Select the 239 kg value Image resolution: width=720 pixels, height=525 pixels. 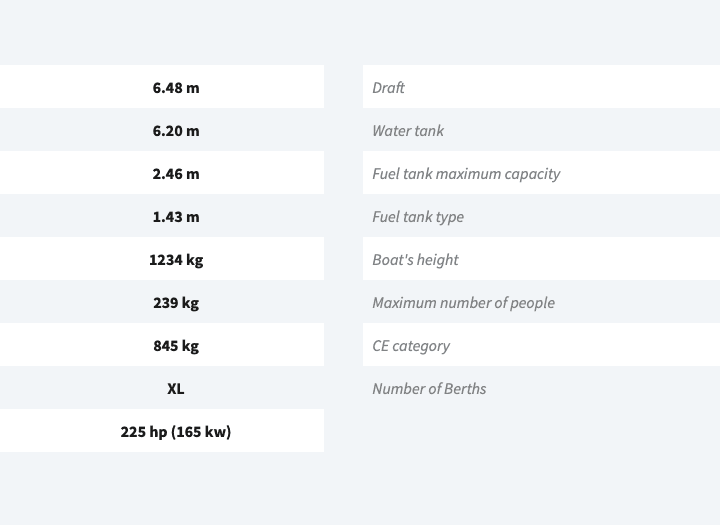(176, 303)
